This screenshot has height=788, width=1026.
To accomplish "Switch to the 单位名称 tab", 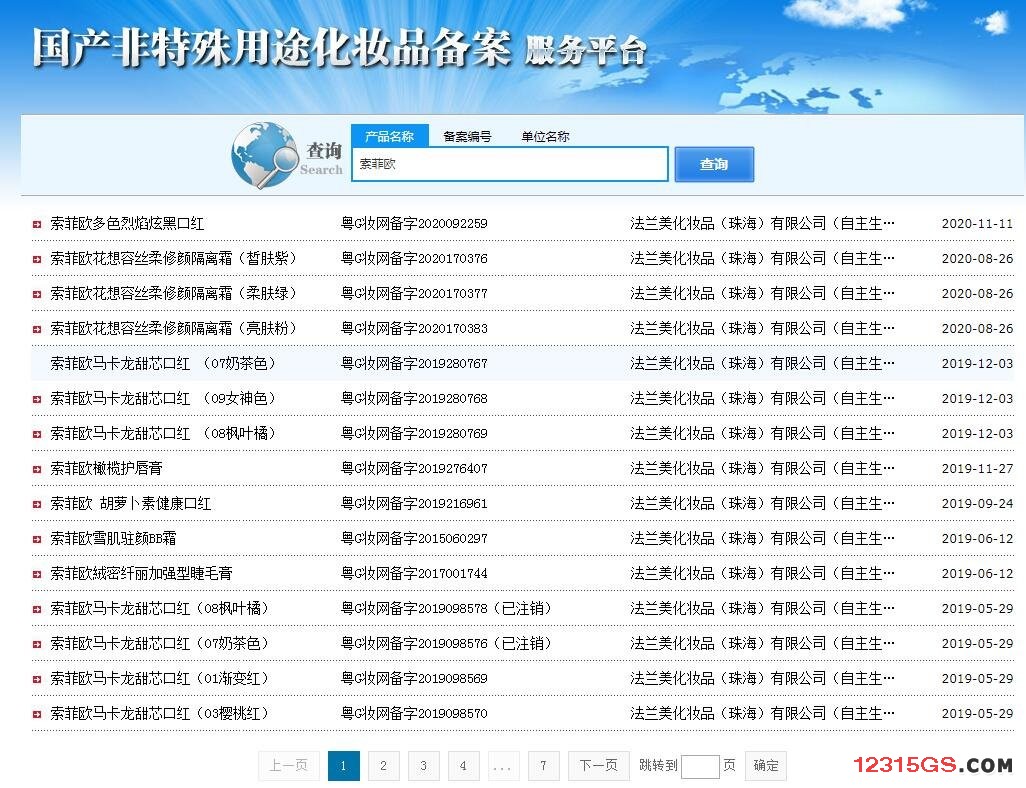I will tap(545, 136).
